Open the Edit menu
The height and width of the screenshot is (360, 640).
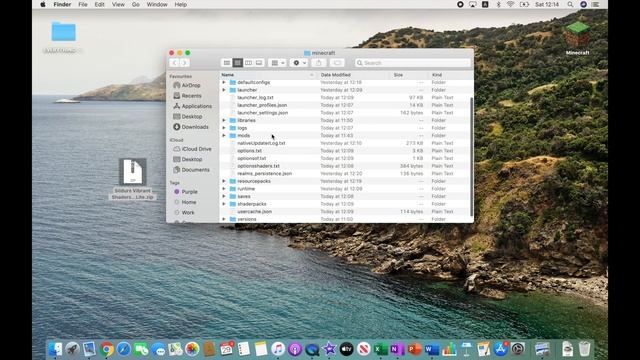pos(100,4)
